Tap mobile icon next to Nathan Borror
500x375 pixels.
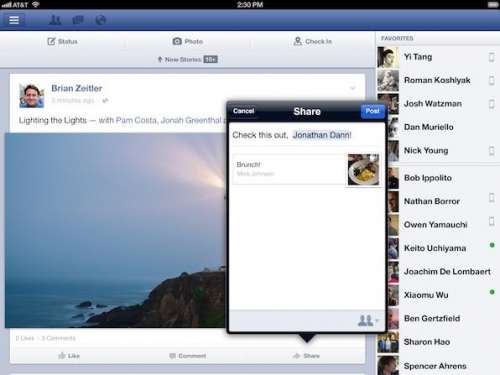coord(492,197)
